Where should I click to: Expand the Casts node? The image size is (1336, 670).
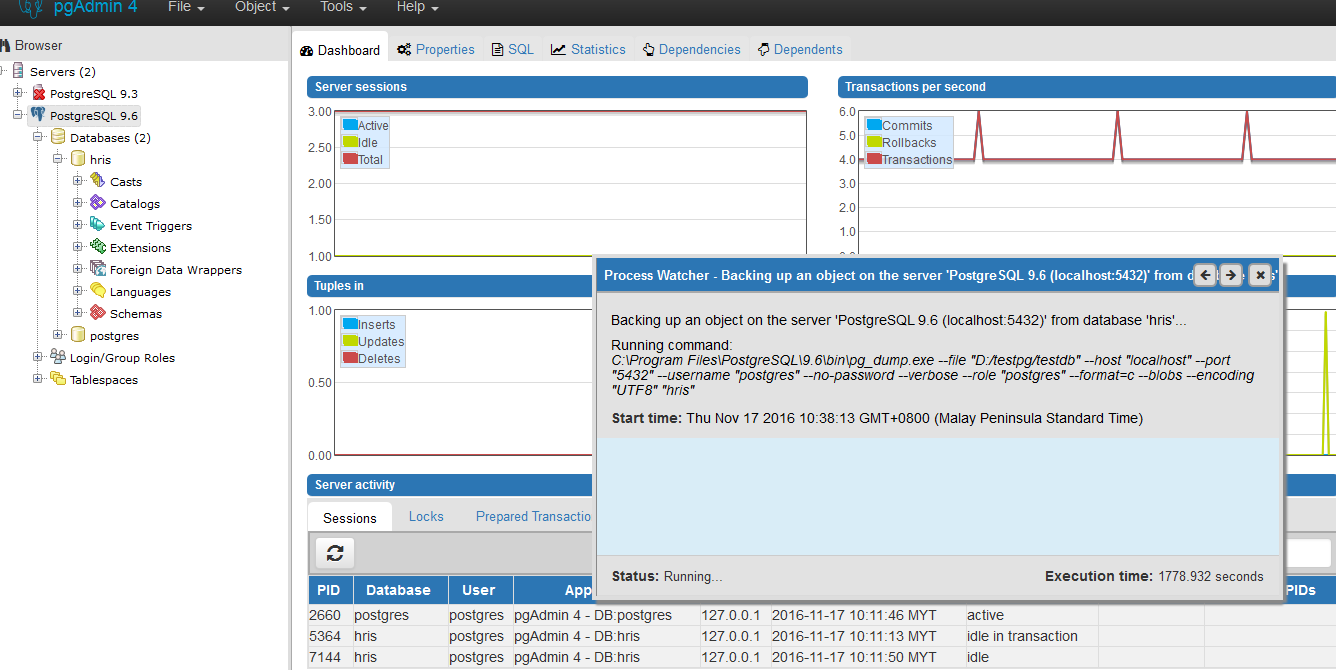77,181
